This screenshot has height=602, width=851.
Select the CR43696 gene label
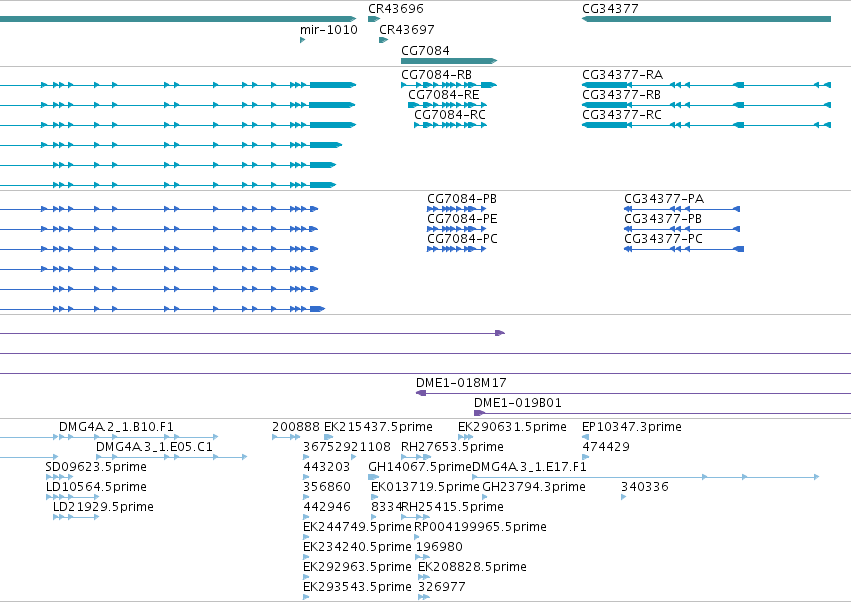click(396, 9)
